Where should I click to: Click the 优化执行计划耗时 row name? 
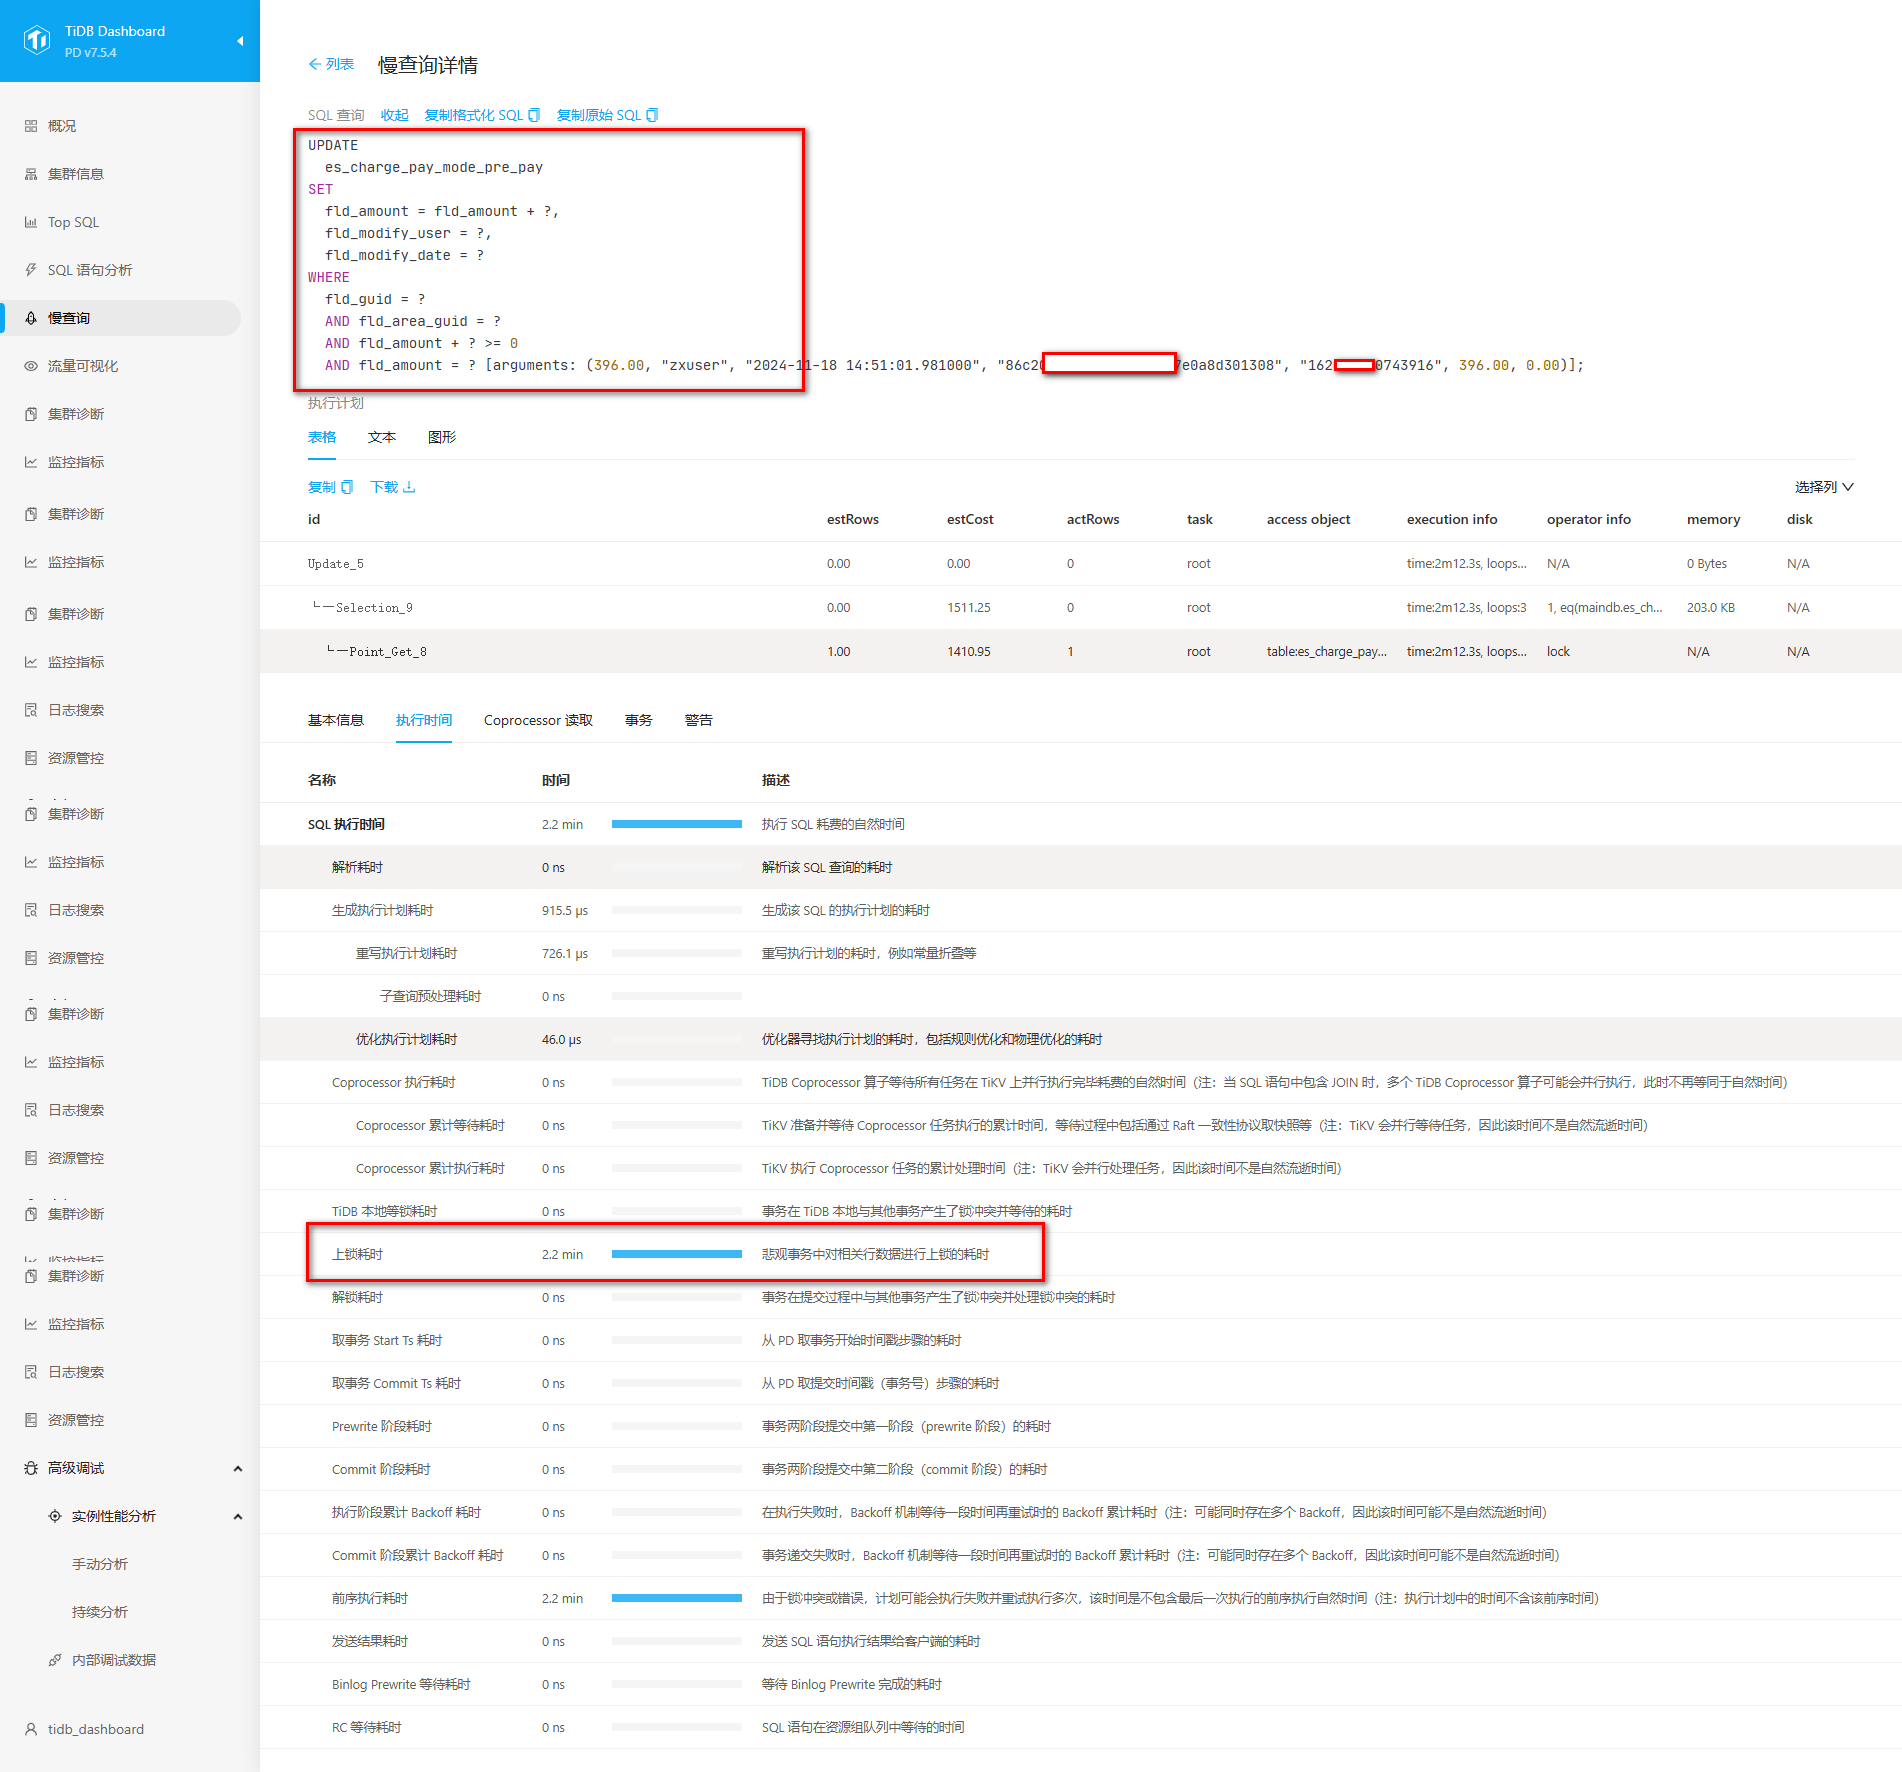pos(407,1039)
